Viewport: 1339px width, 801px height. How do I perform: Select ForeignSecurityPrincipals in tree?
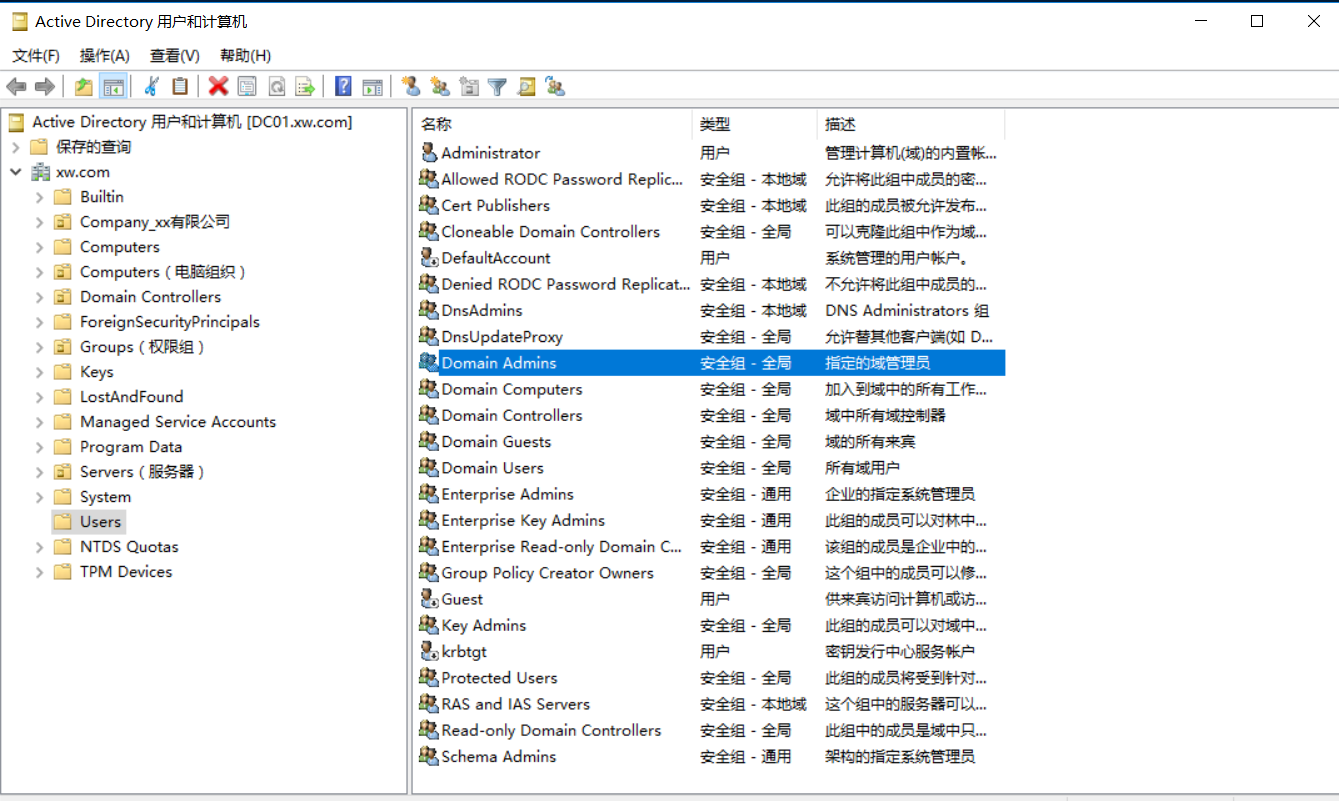pos(170,322)
